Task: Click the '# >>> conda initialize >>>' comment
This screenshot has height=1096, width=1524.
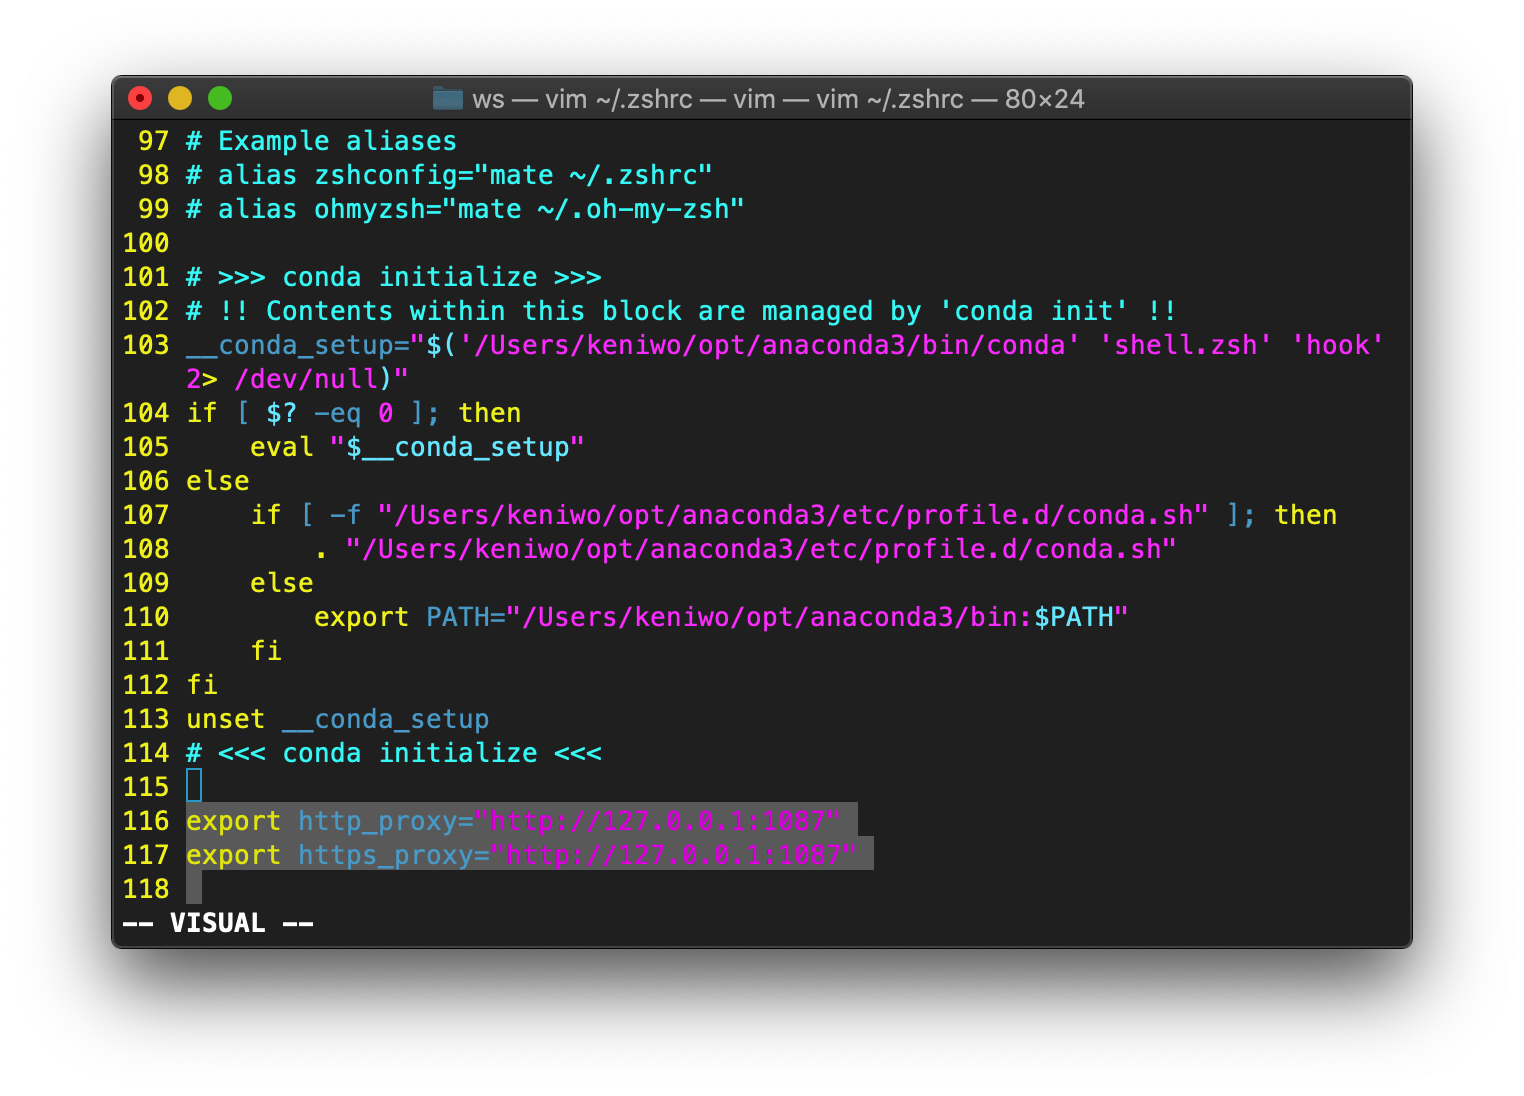Action: [x=393, y=277]
